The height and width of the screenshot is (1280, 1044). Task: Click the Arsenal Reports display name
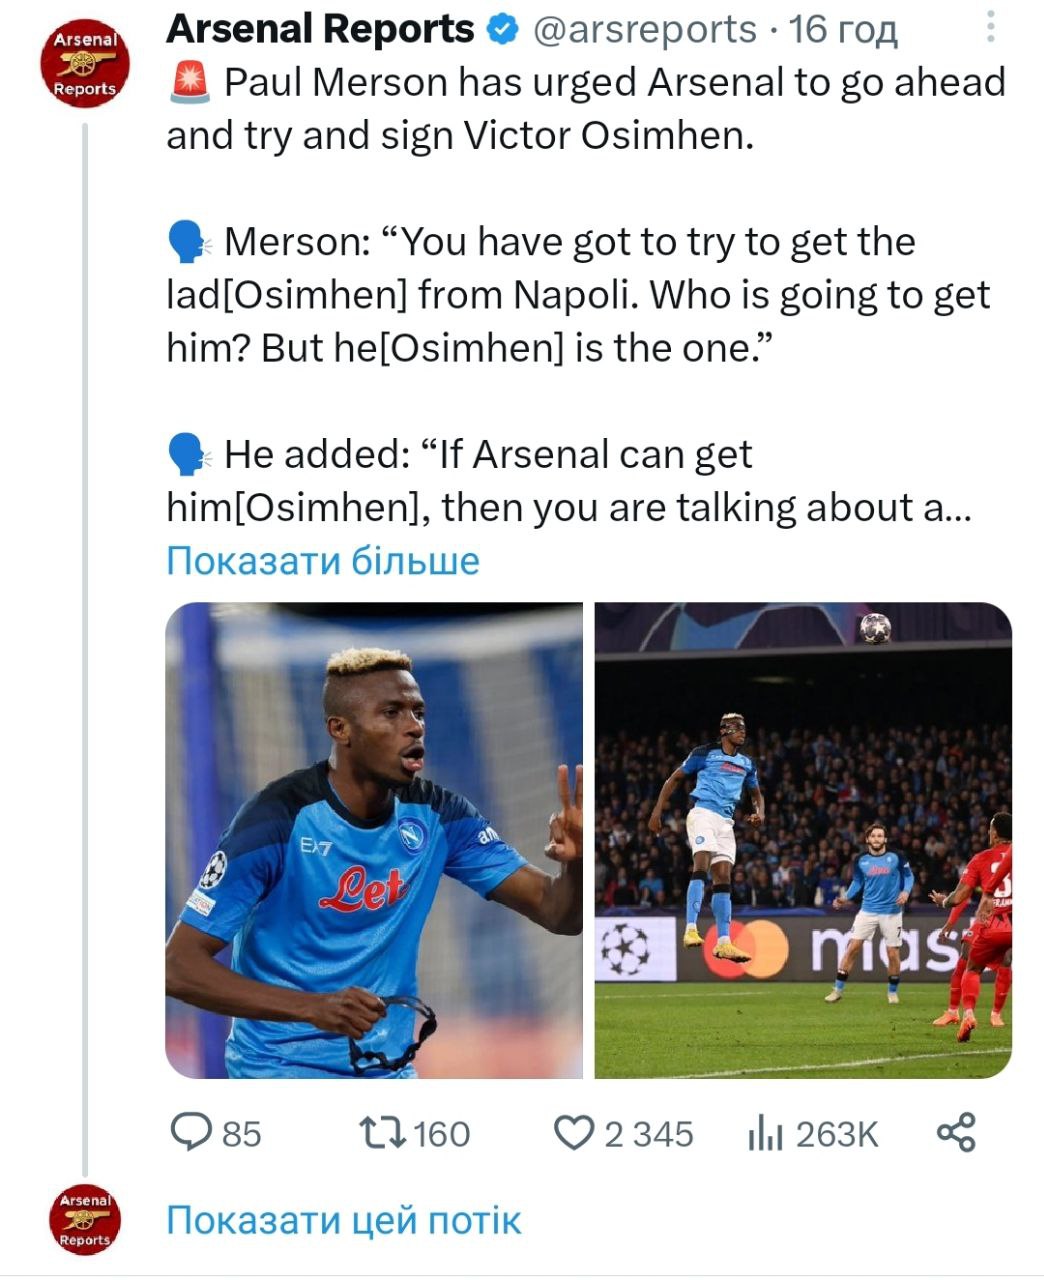pyautogui.click(x=320, y=30)
